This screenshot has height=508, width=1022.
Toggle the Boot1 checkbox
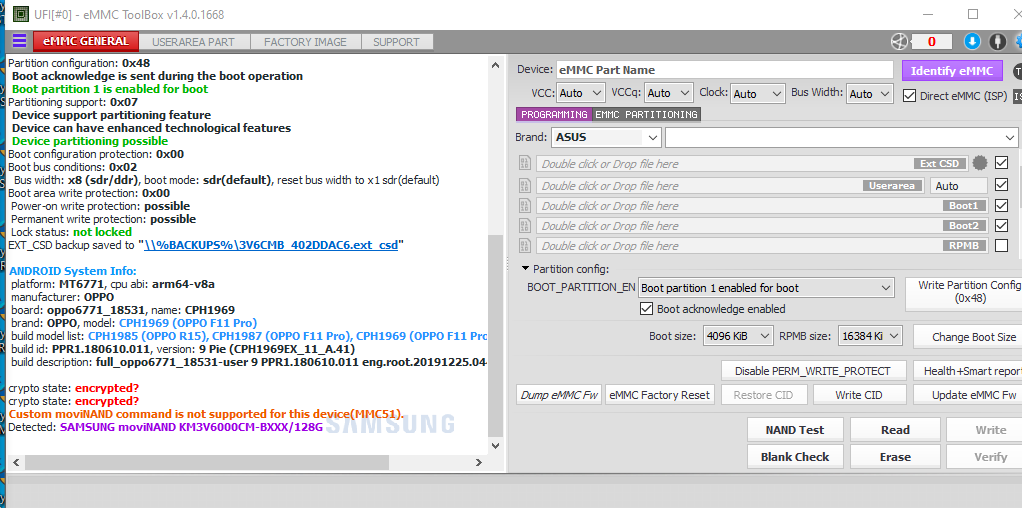tap(1002, 205)
